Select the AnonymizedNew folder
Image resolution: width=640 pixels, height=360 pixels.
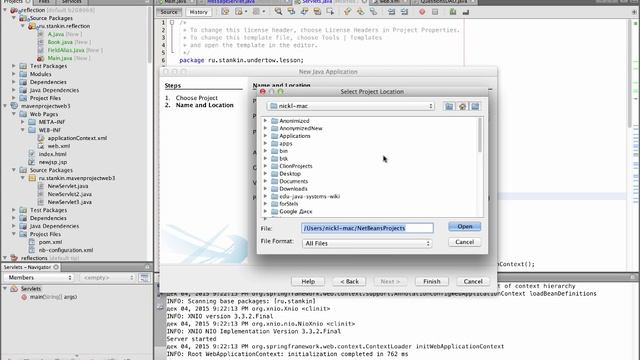[x=301, y=128]
